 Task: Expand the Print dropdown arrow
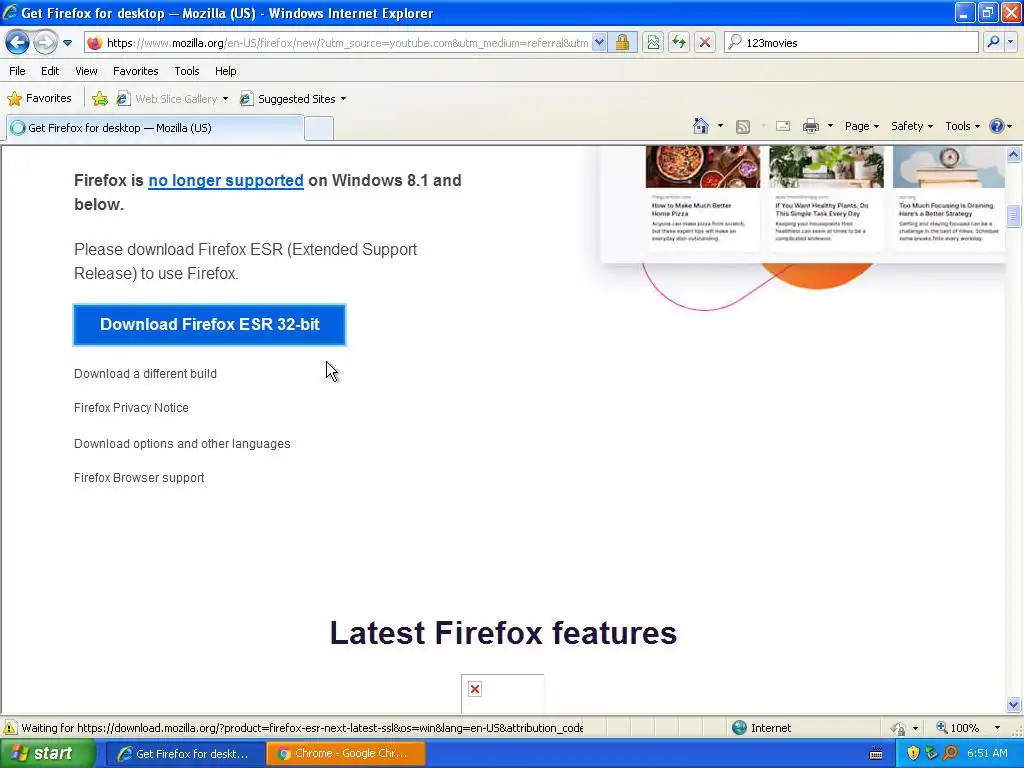tap(830, 126)
